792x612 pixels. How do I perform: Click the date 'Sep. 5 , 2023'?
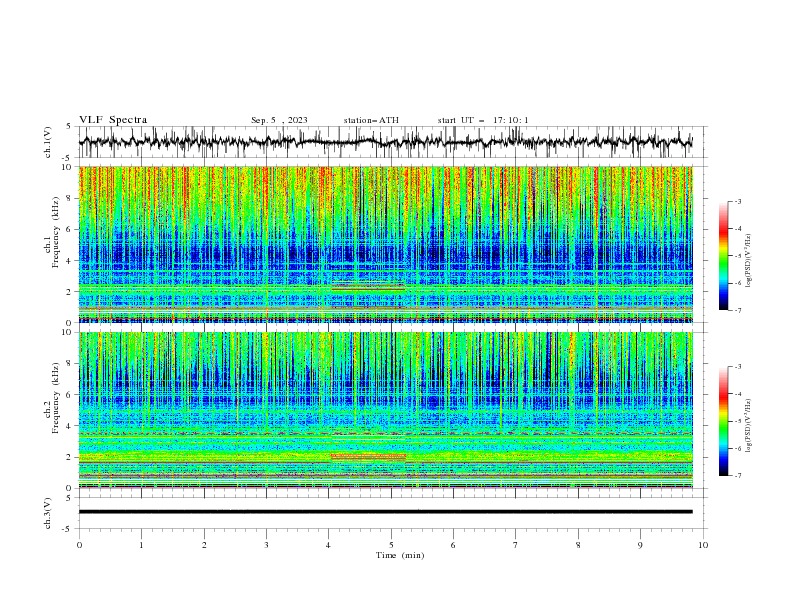point(279,120)
